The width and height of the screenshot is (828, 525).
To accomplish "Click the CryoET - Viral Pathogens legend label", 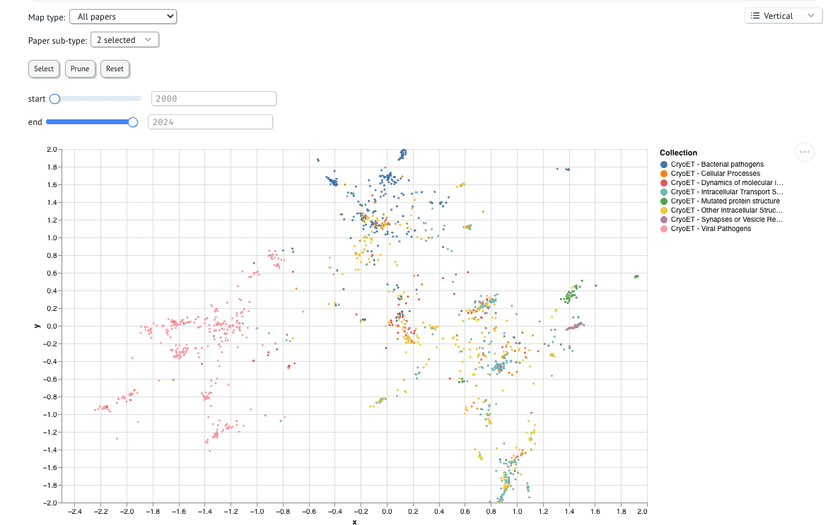I will click(x=710, y=229).
